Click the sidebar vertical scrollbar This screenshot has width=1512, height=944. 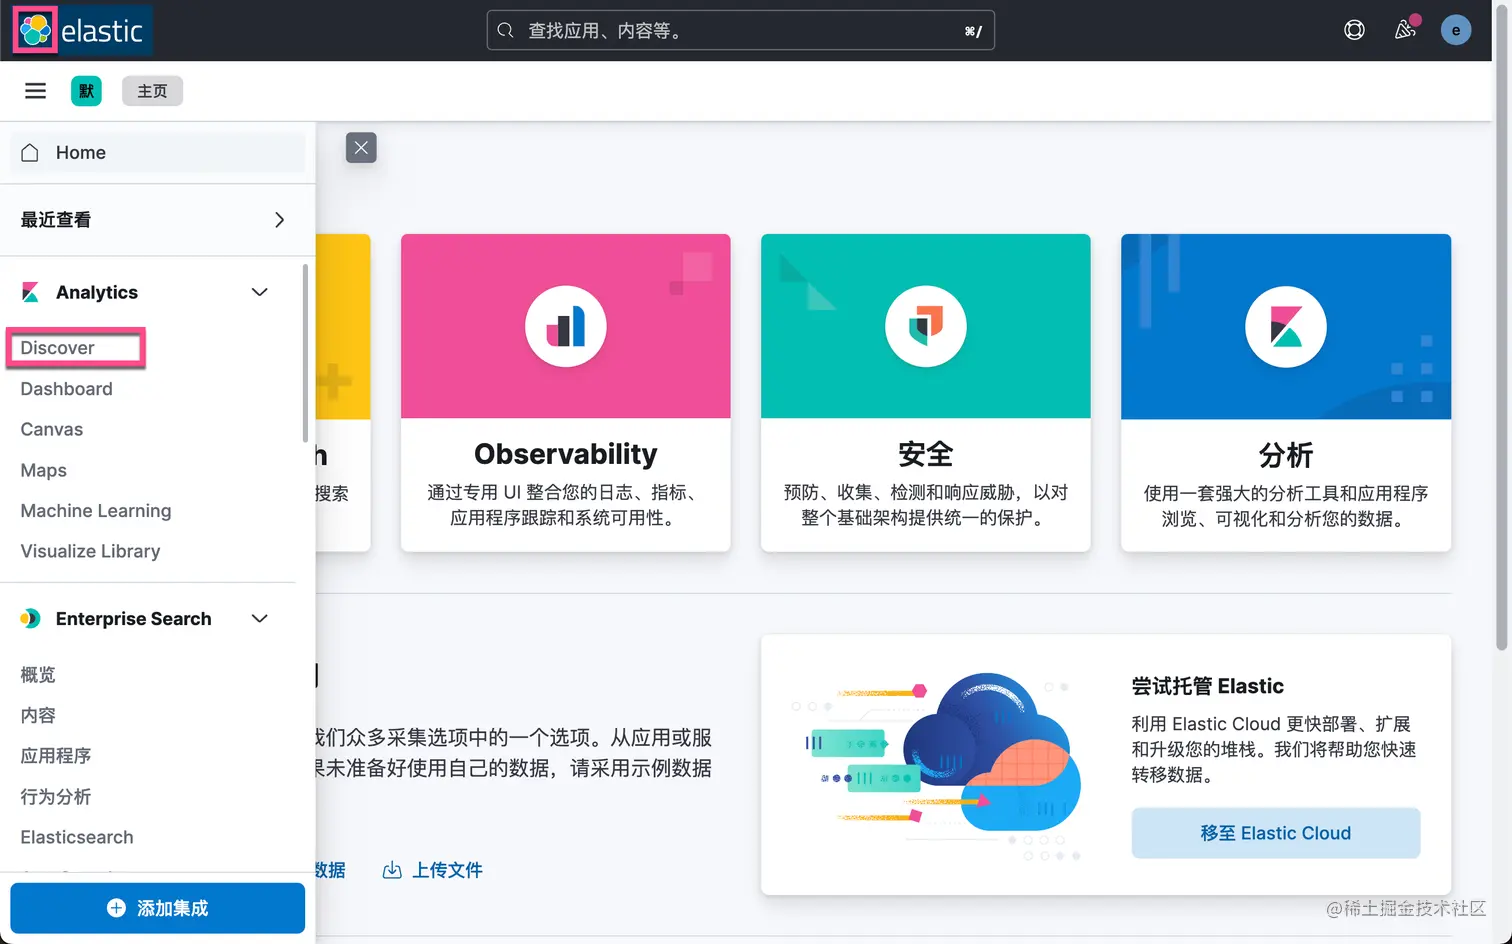[x=305, y=352]
